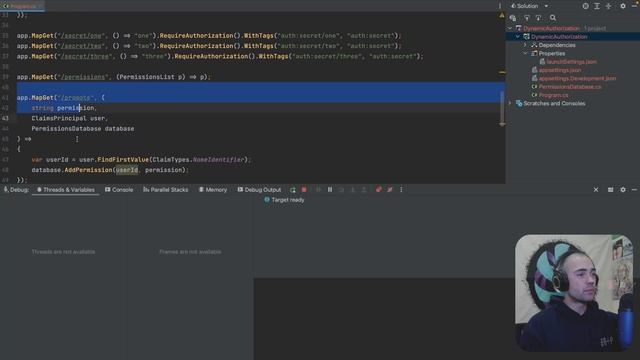Click the search magnifier in Solution panel
This screenshot has width=640, height=360.
pos(553,18)
